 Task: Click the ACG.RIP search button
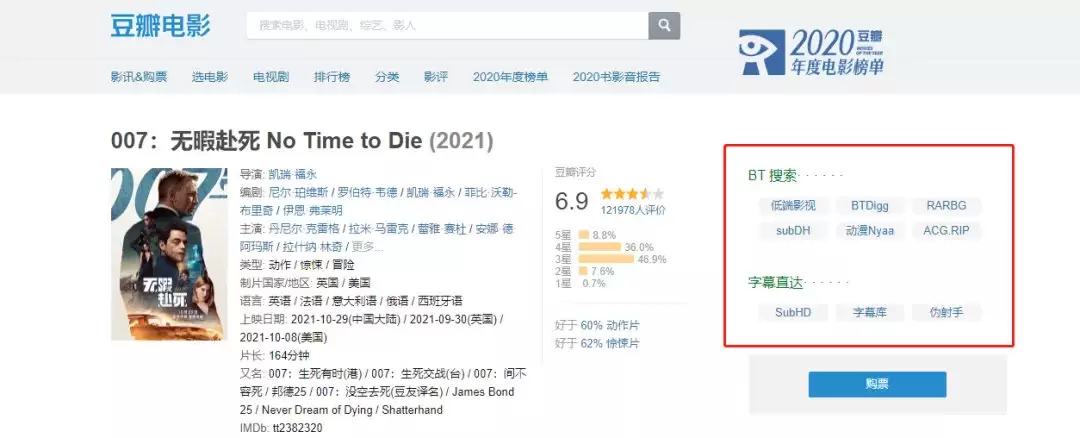pos(946,230)
